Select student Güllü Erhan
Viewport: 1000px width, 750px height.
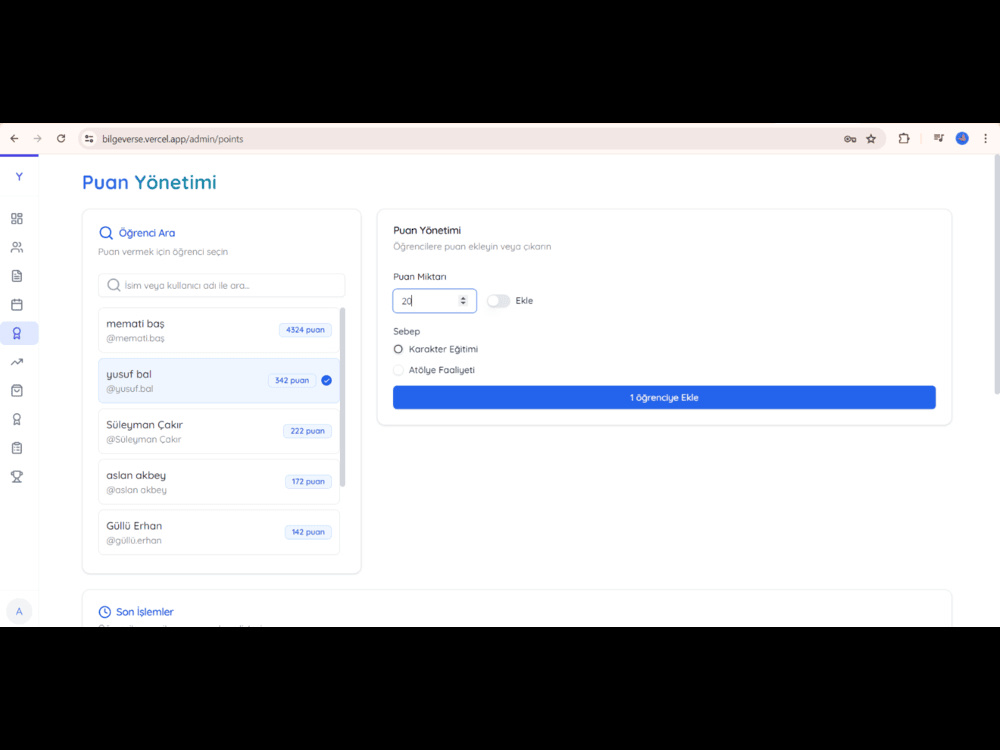219,532
